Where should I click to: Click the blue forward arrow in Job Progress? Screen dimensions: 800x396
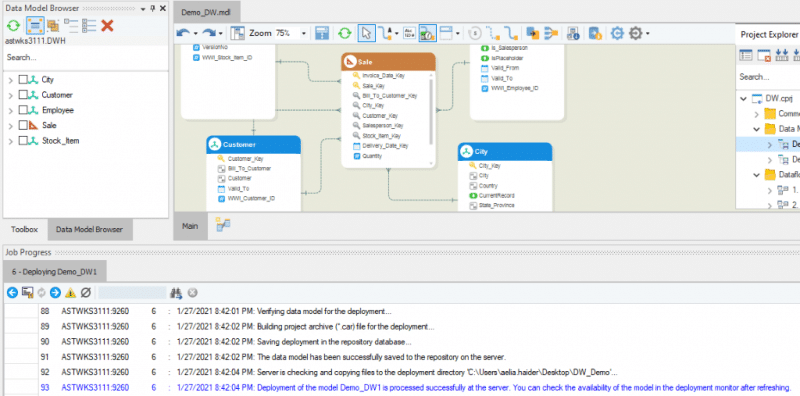[56, 293]
